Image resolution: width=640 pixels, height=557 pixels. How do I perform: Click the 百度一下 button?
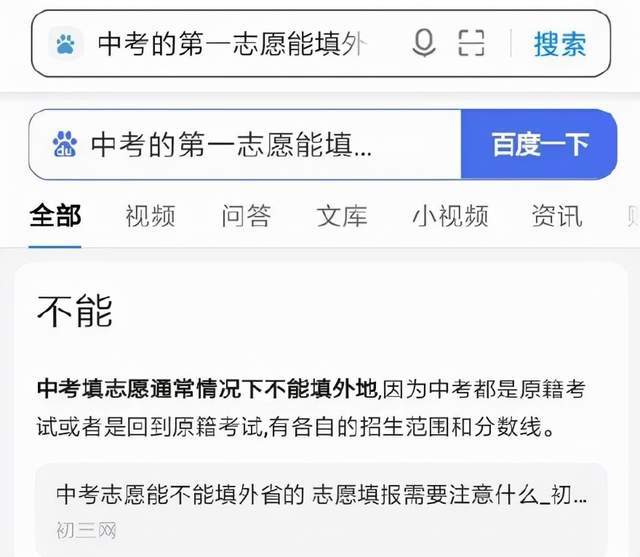pos(539,144)
